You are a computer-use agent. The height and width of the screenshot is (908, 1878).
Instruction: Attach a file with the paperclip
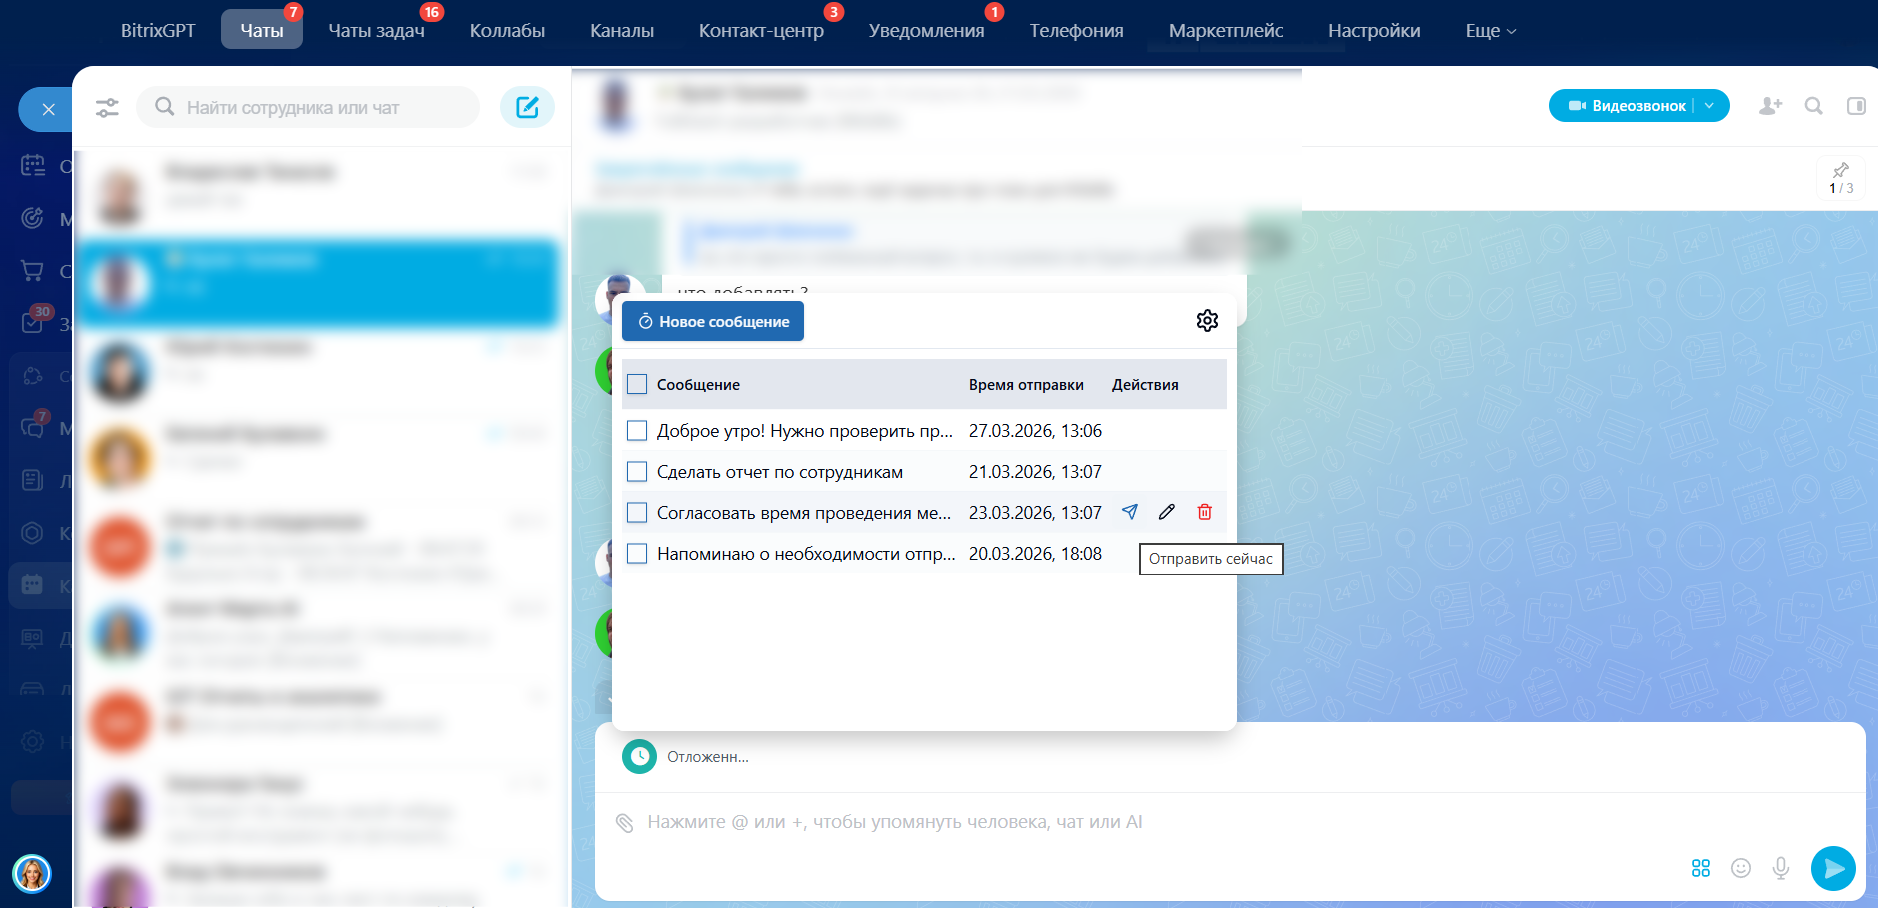(x=625, y=823)
